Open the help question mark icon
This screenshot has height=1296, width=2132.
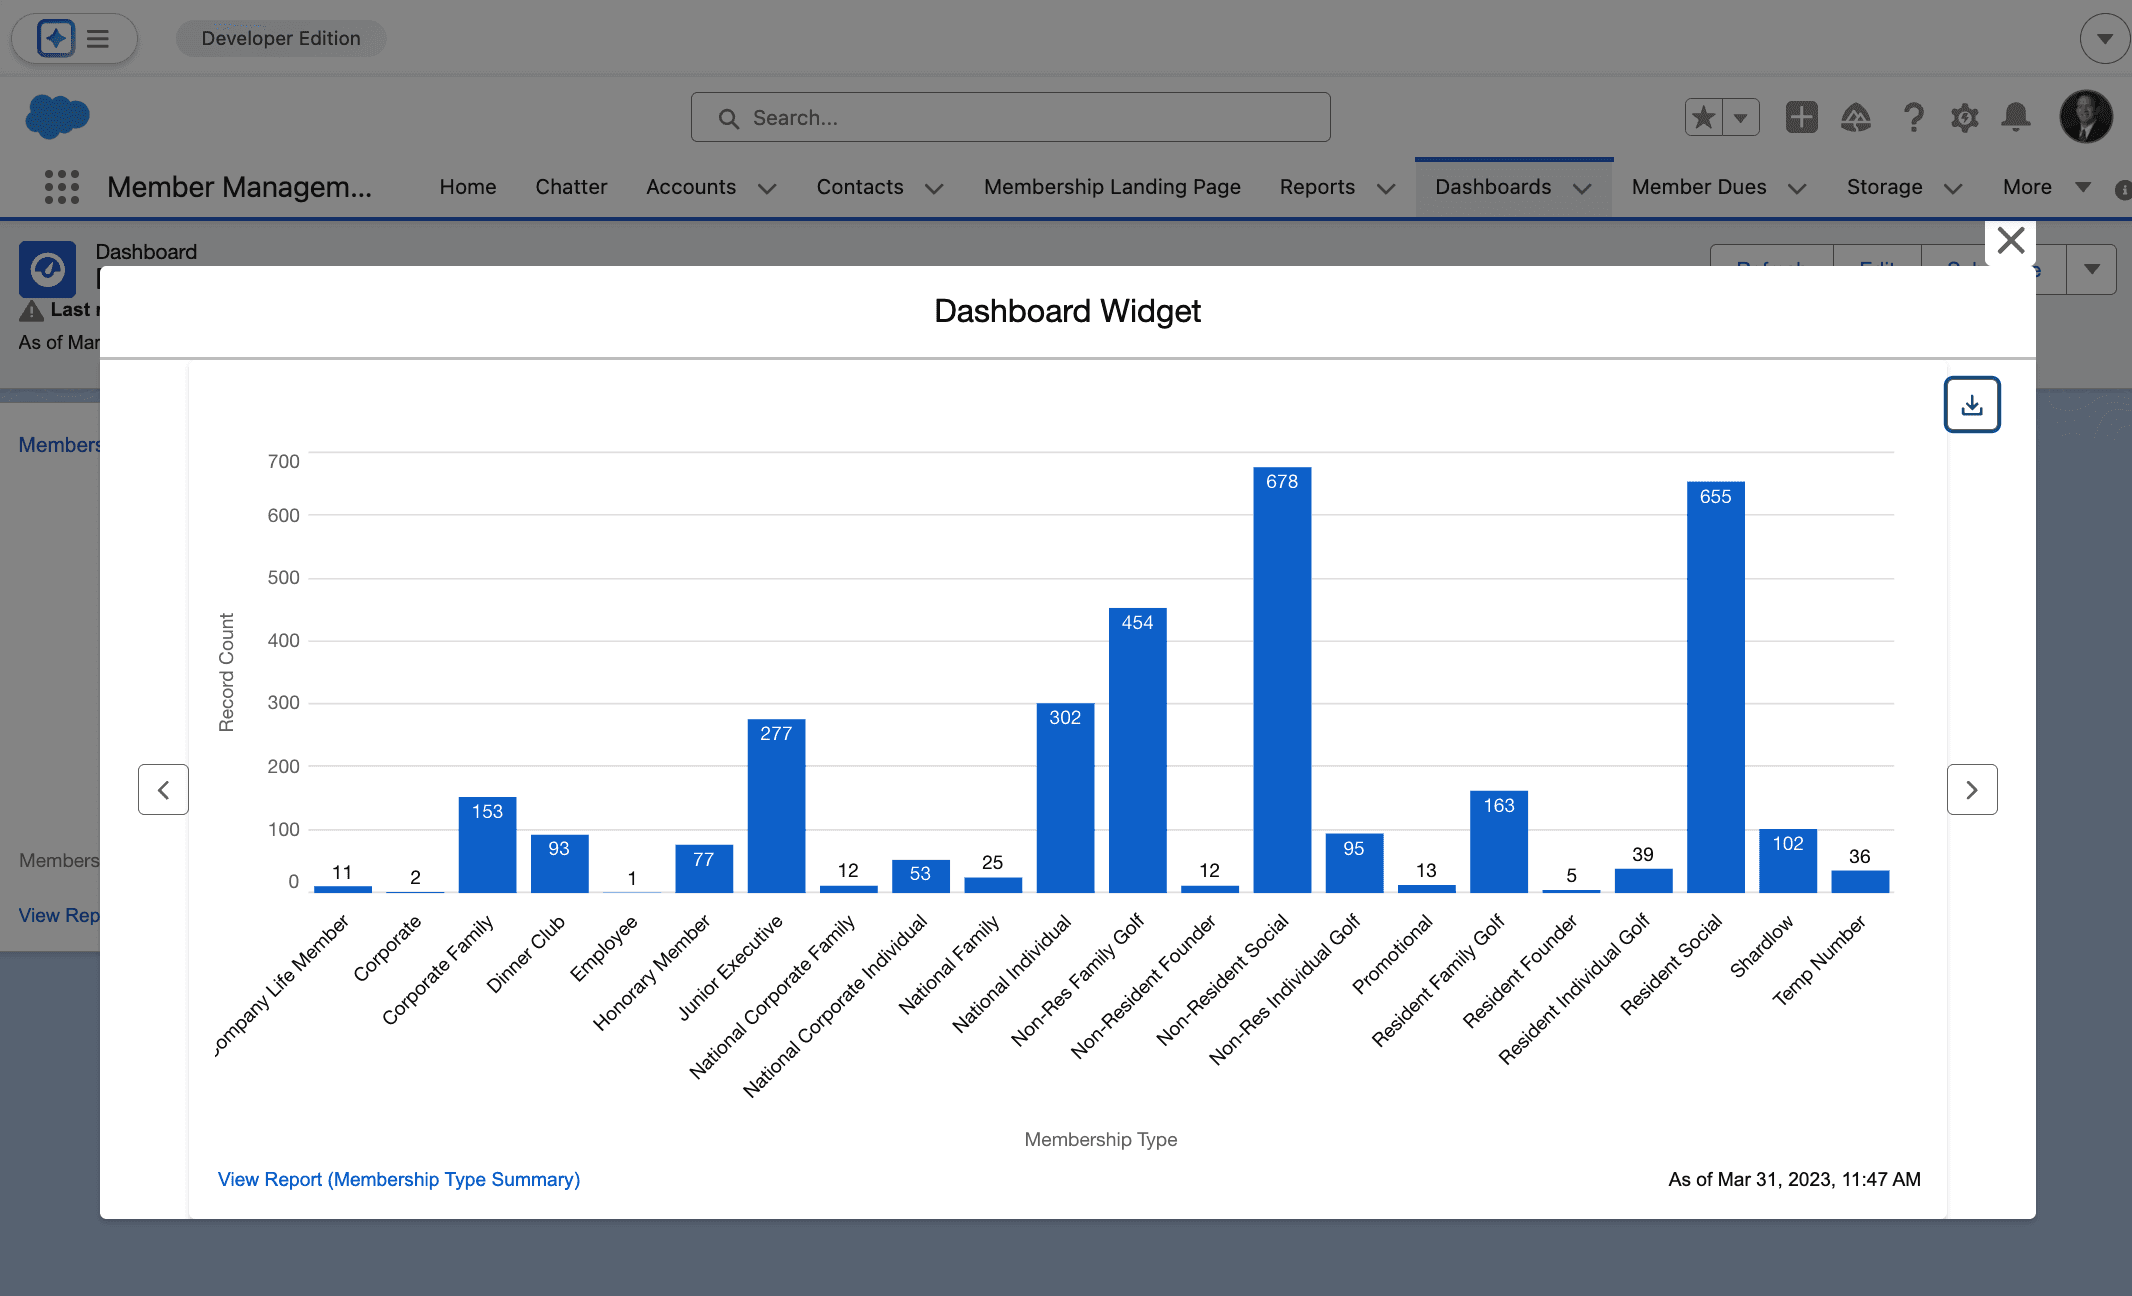tap(1913, 118)
